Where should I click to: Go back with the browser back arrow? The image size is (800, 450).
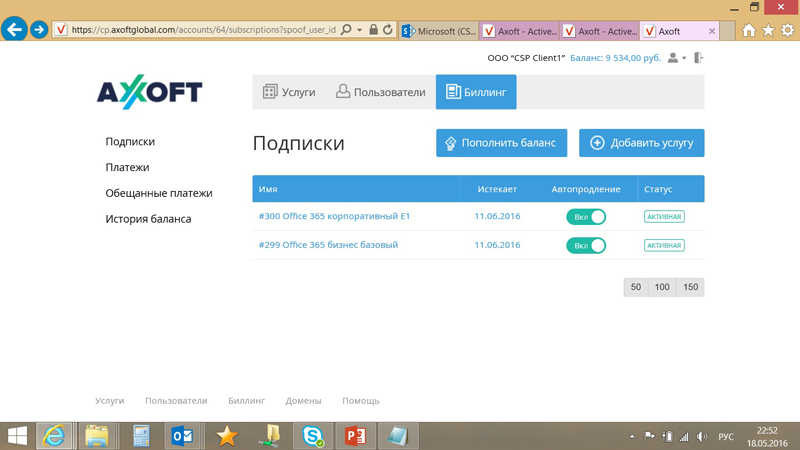(x=14, y=29)
